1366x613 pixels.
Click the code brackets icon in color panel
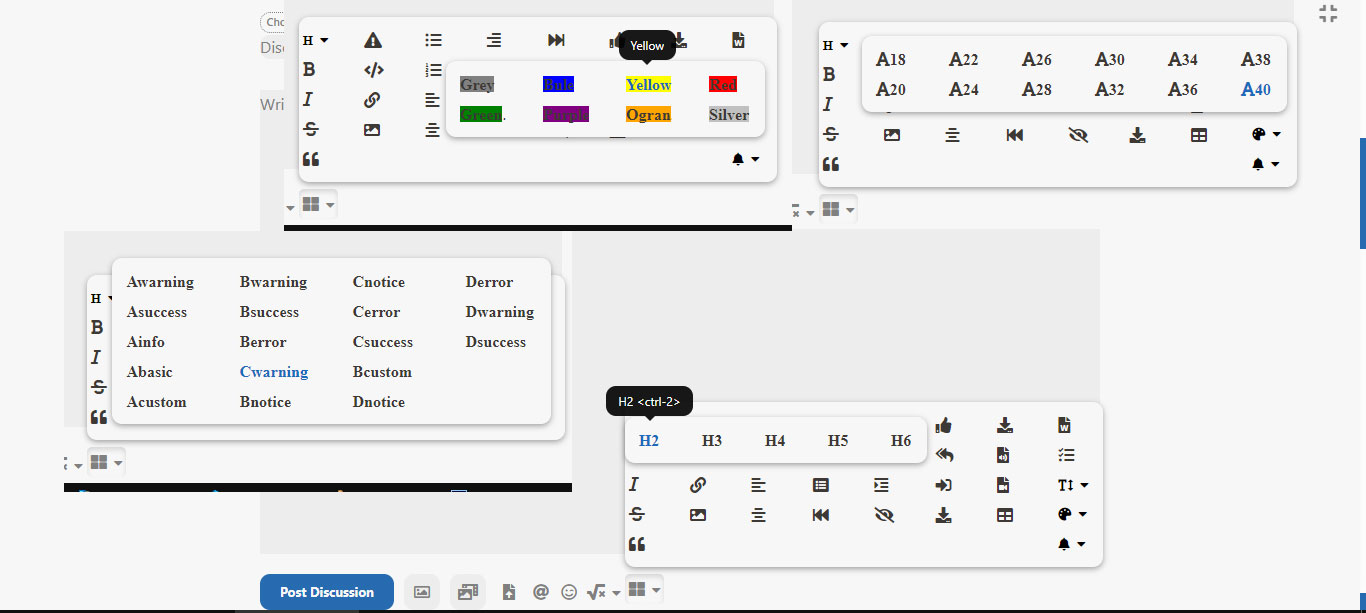[x=373, y=70]
